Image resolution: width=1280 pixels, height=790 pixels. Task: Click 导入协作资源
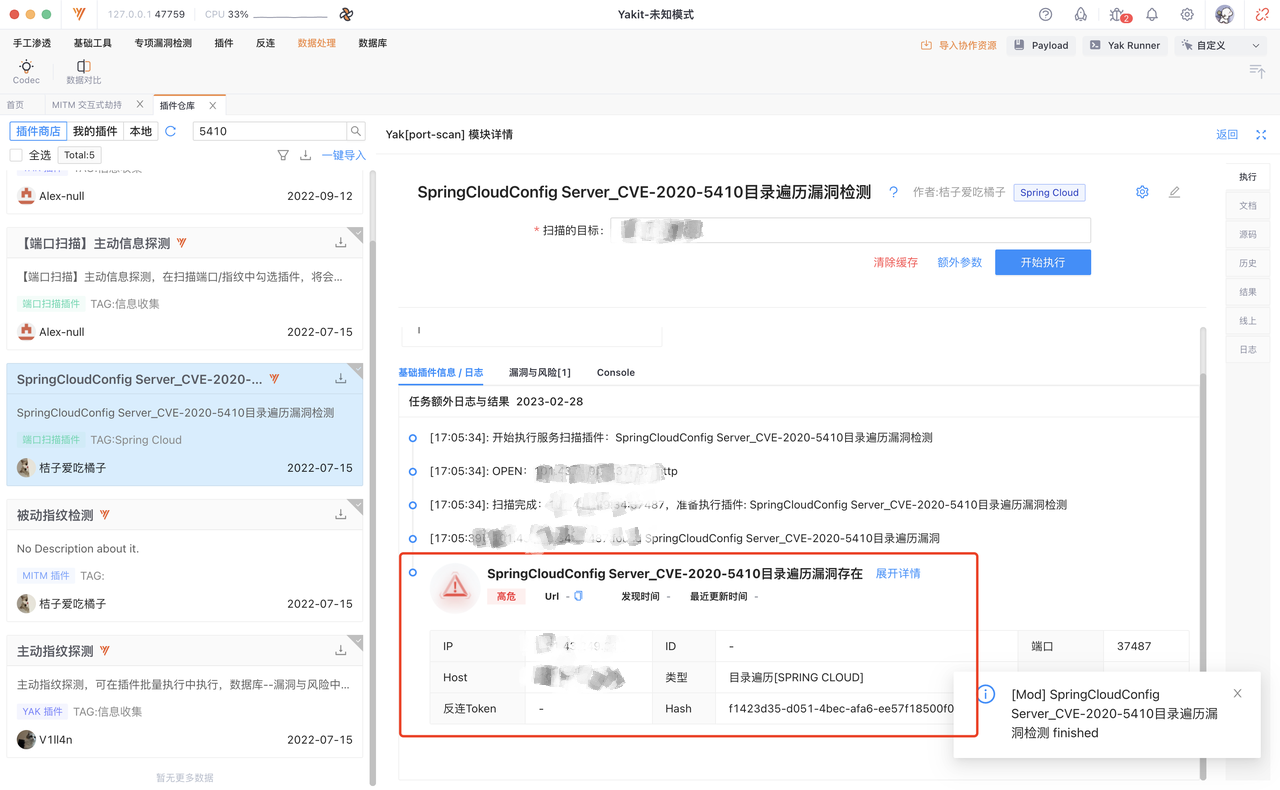coord(959,45)
